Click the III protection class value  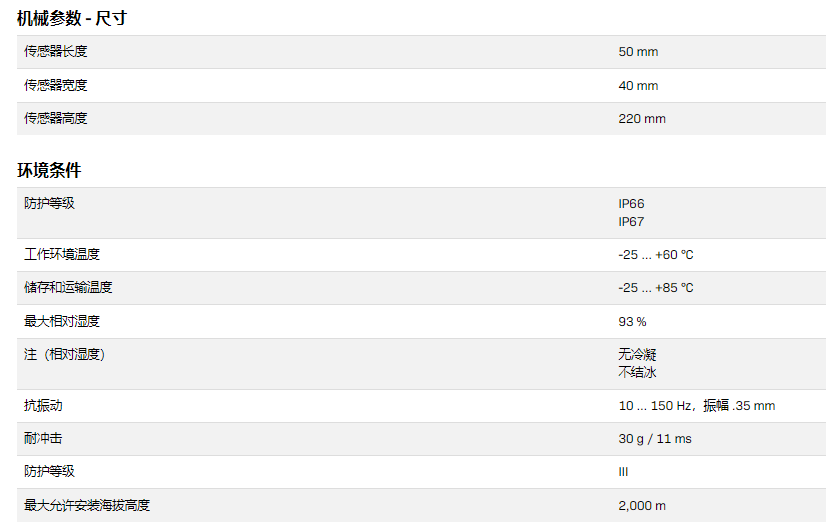pos(624,472)
